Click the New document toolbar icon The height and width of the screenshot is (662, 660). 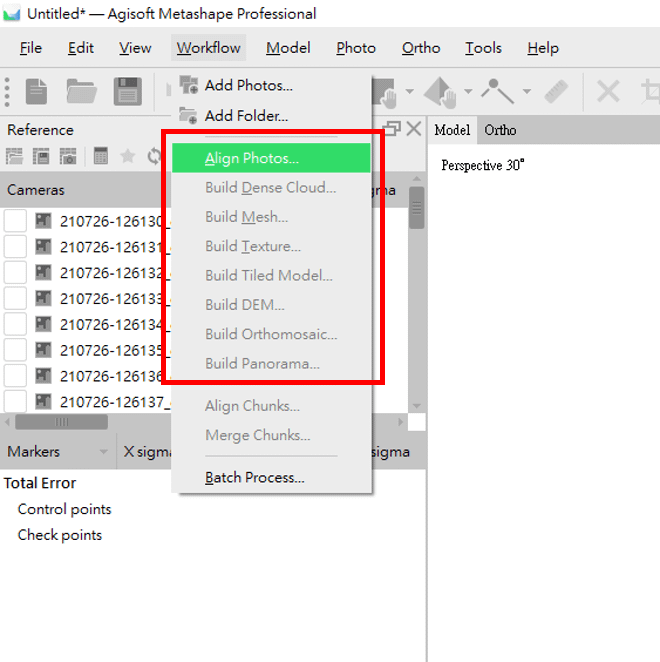pos(36,91)
